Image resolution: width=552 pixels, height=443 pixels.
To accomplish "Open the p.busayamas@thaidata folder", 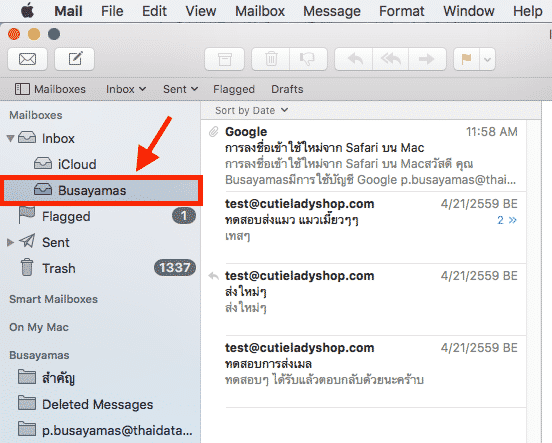I will (101, 430).
